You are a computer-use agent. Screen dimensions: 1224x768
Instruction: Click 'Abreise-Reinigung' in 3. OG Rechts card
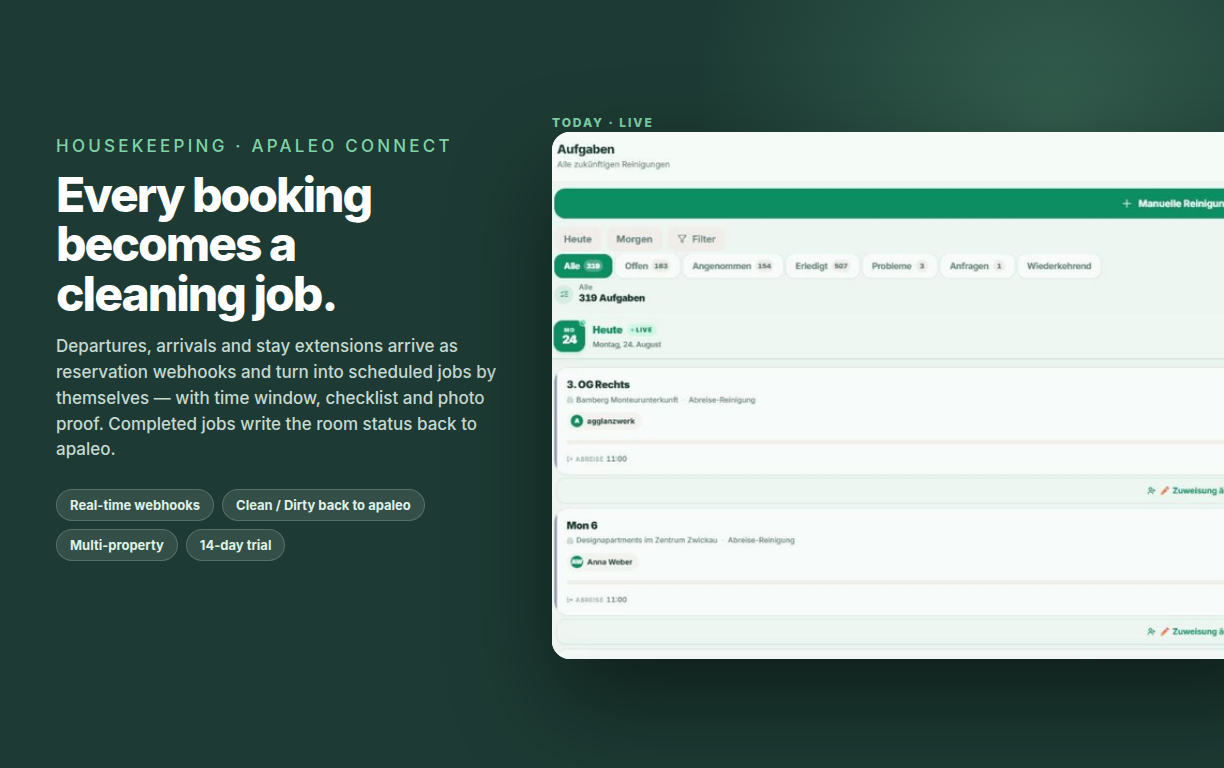[722, 400]
